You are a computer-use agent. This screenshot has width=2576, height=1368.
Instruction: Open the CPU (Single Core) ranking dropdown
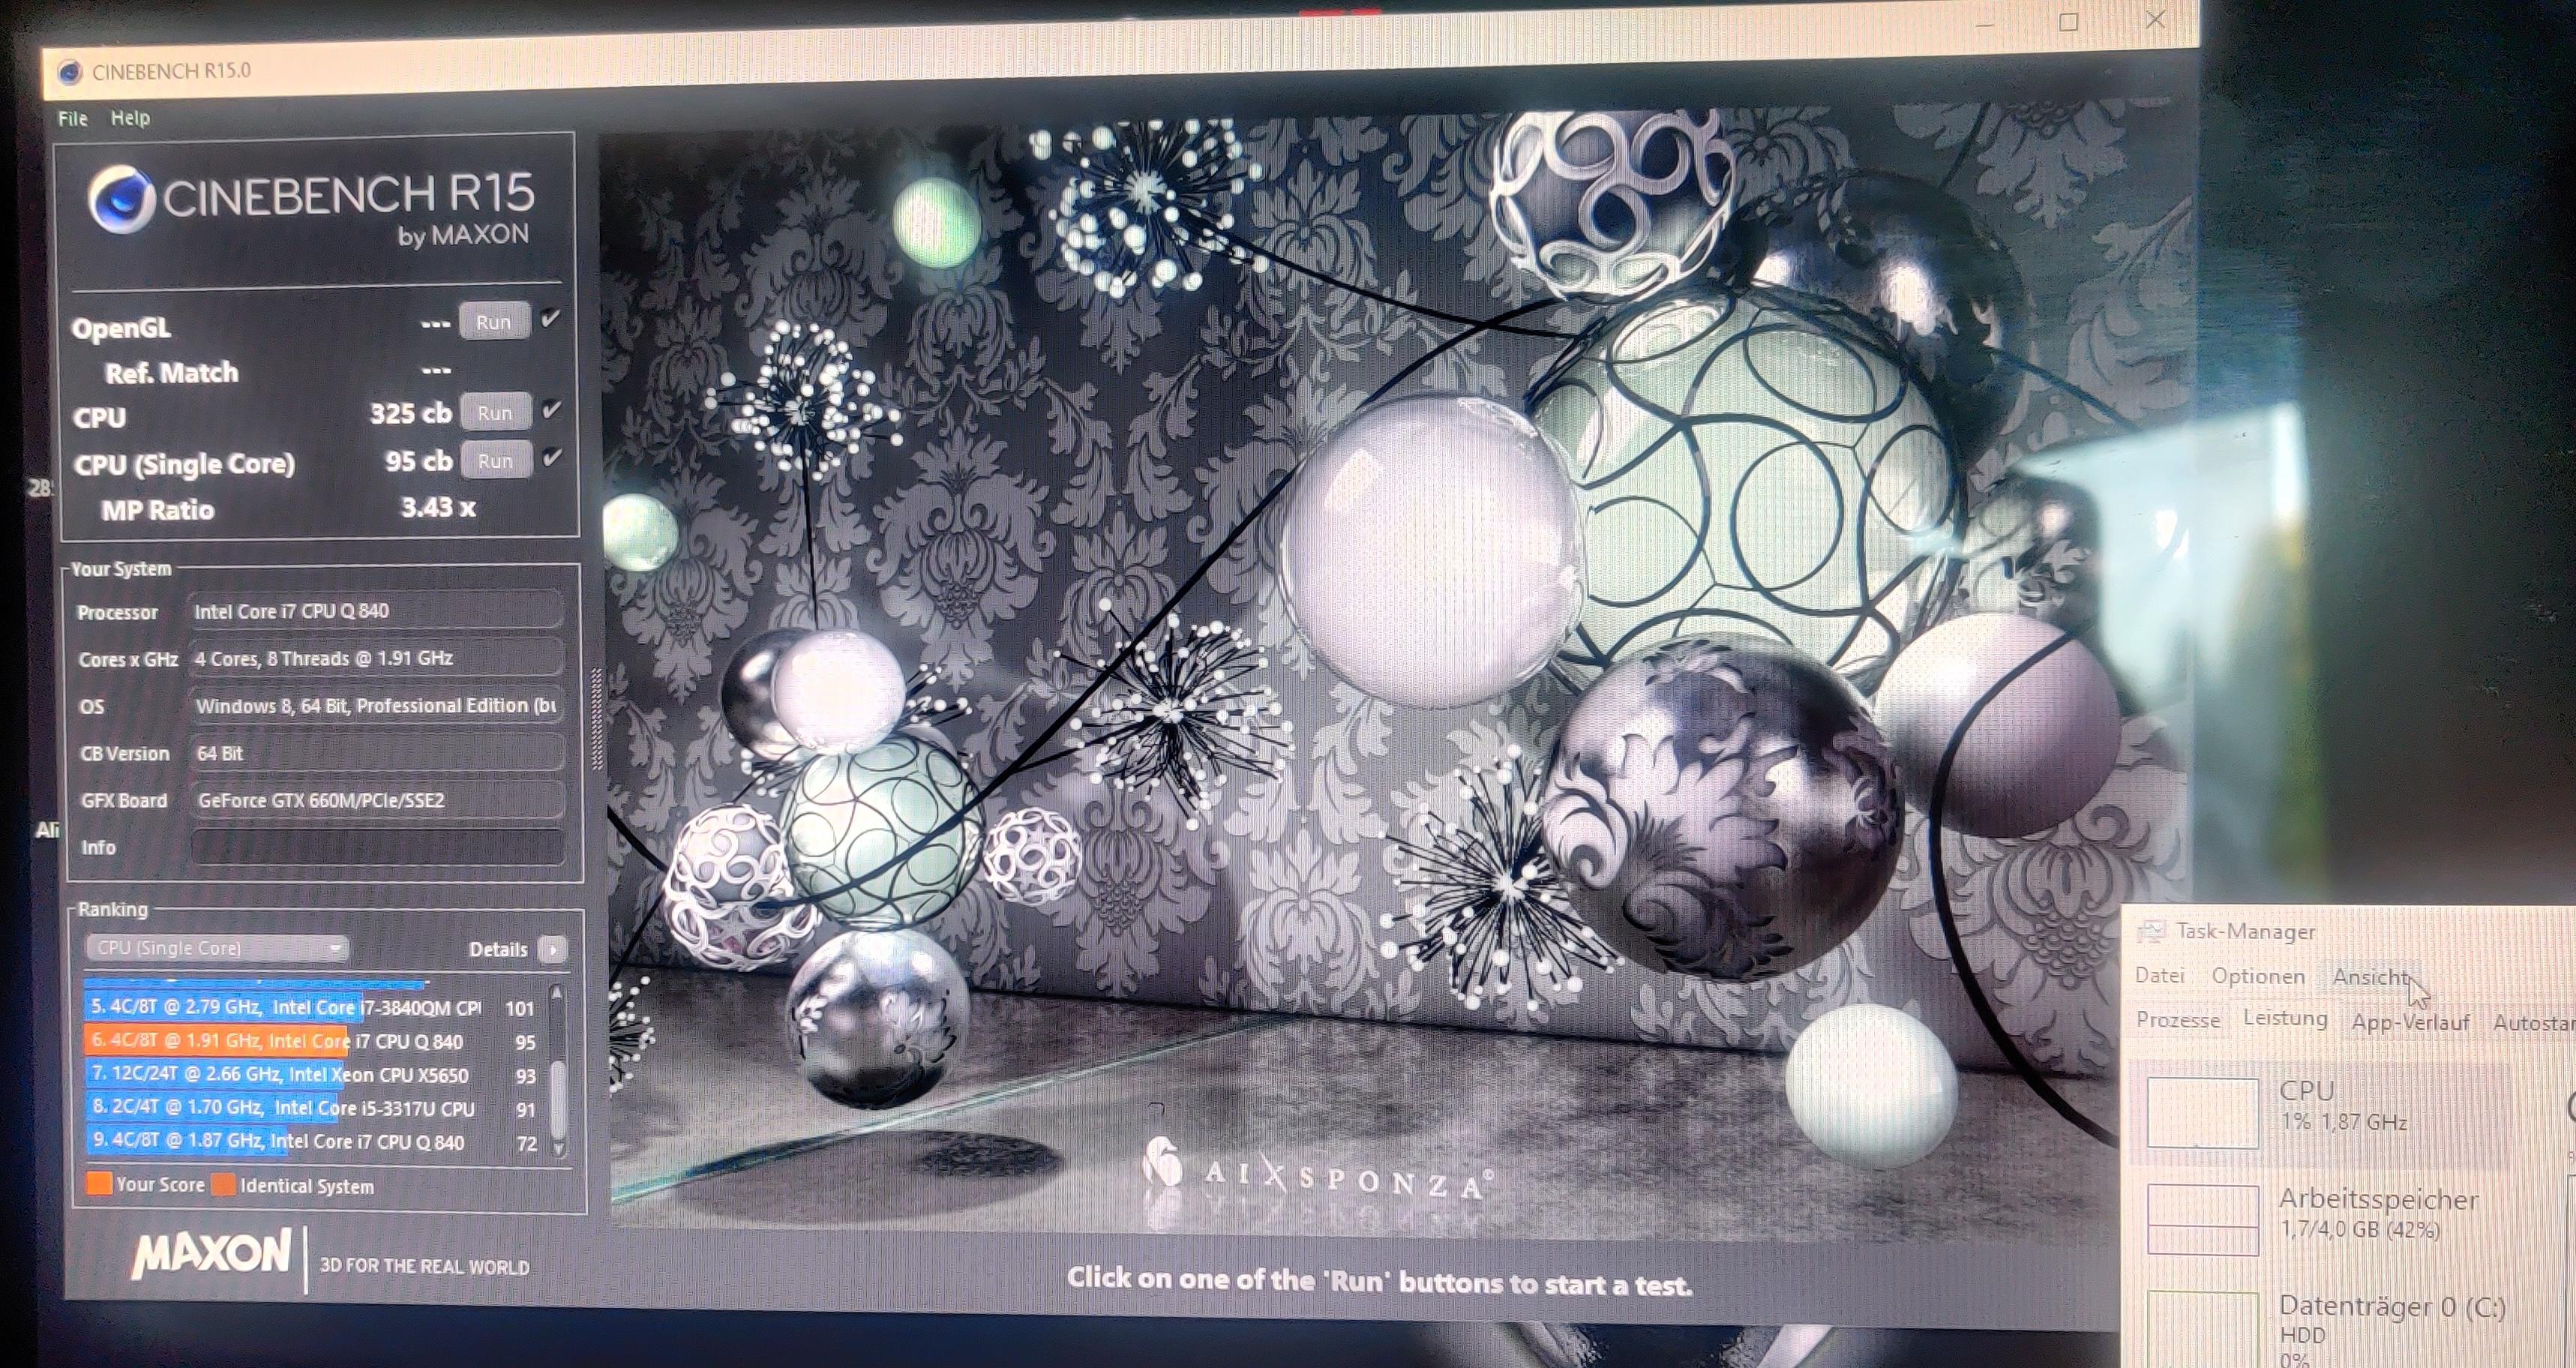tap(216, 947)
